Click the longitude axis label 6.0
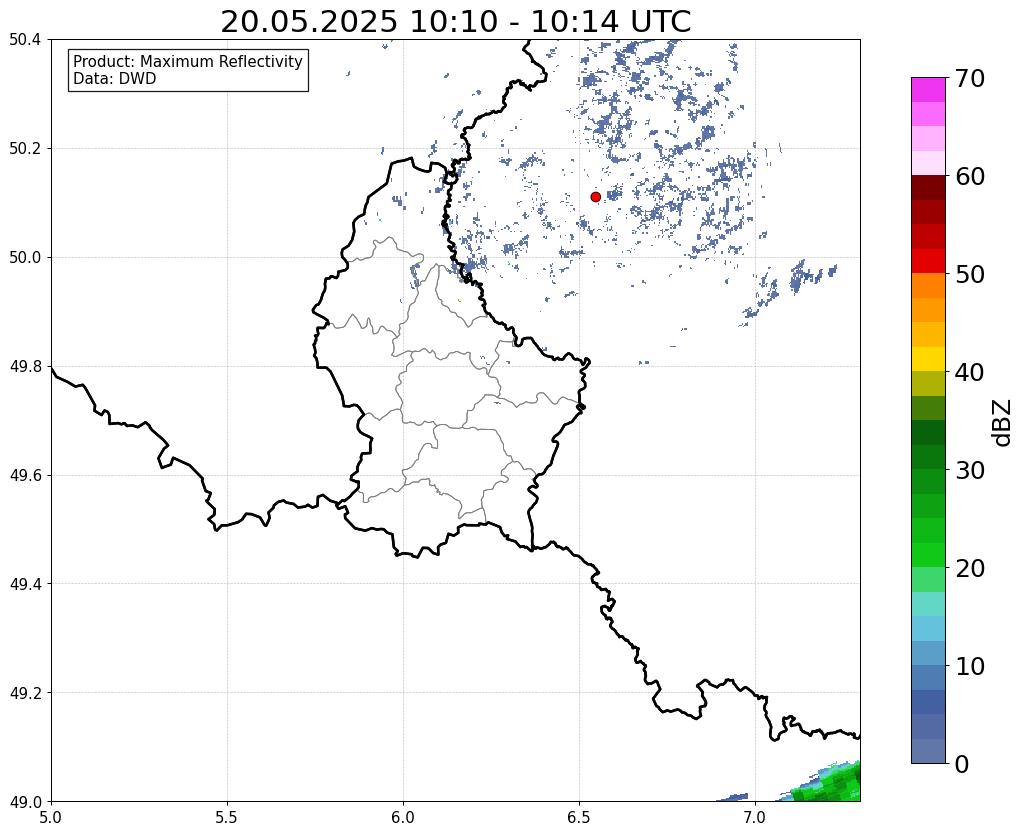 [x=403, y=817]
